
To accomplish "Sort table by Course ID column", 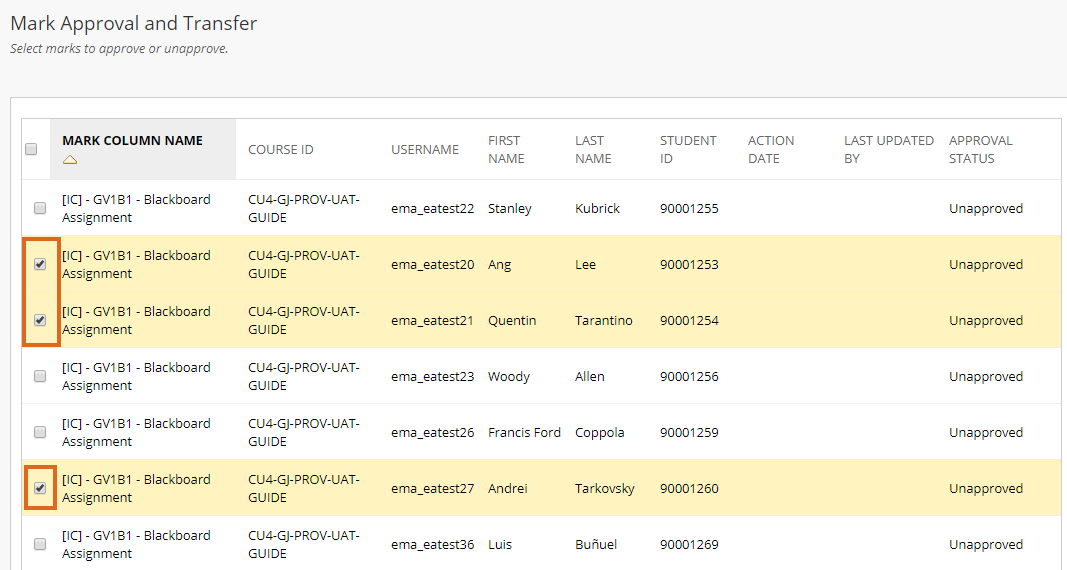I will tap(280, 150).
